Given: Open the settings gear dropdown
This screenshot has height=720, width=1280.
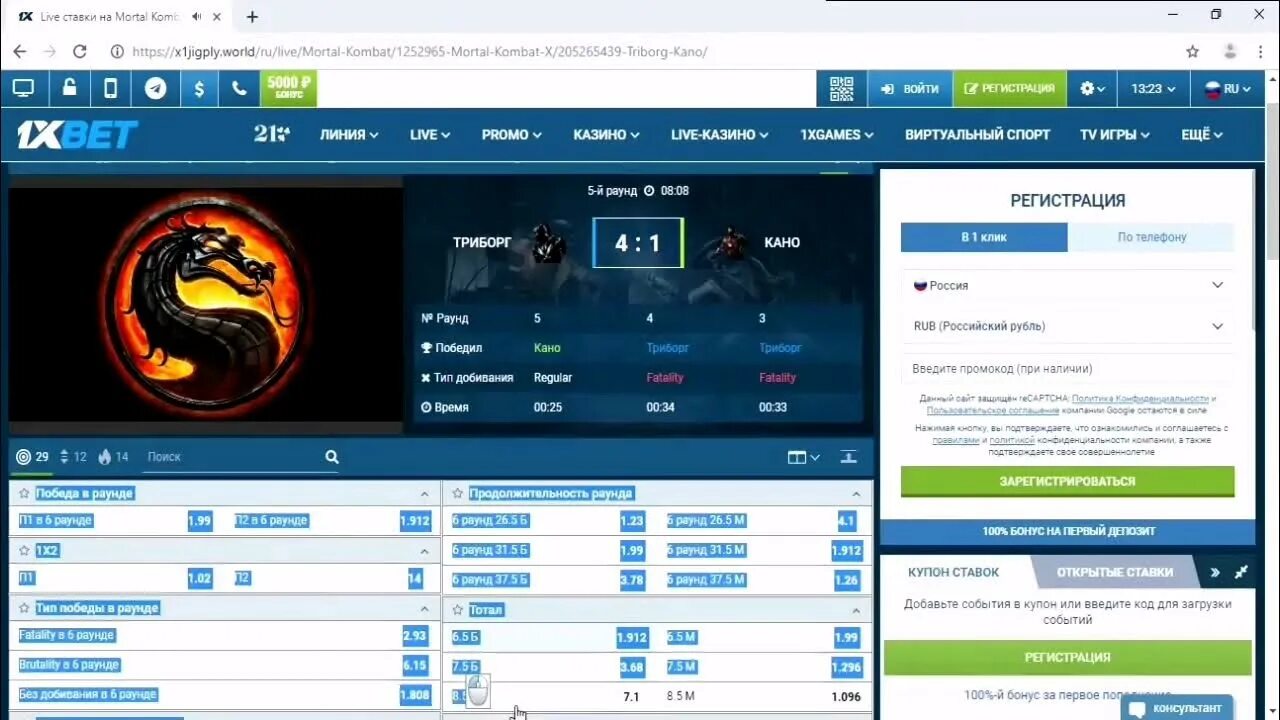Looking at the screenshot, I should tap(1092, 88).
